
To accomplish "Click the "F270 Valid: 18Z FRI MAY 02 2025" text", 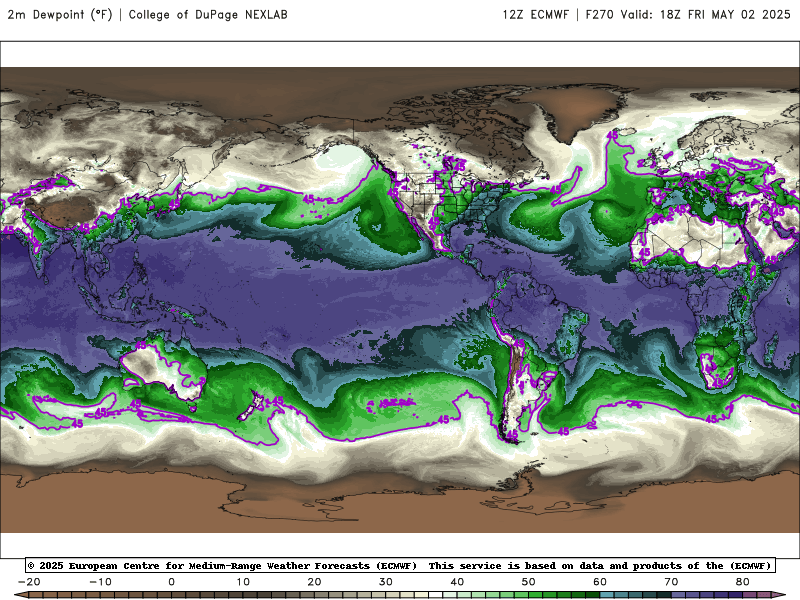I will pyautogui.click(x=688, y=15).
